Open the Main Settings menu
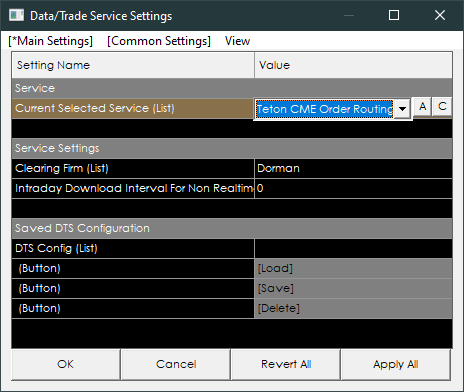This screenshot has height=392, width=464. tap(50, 41)
